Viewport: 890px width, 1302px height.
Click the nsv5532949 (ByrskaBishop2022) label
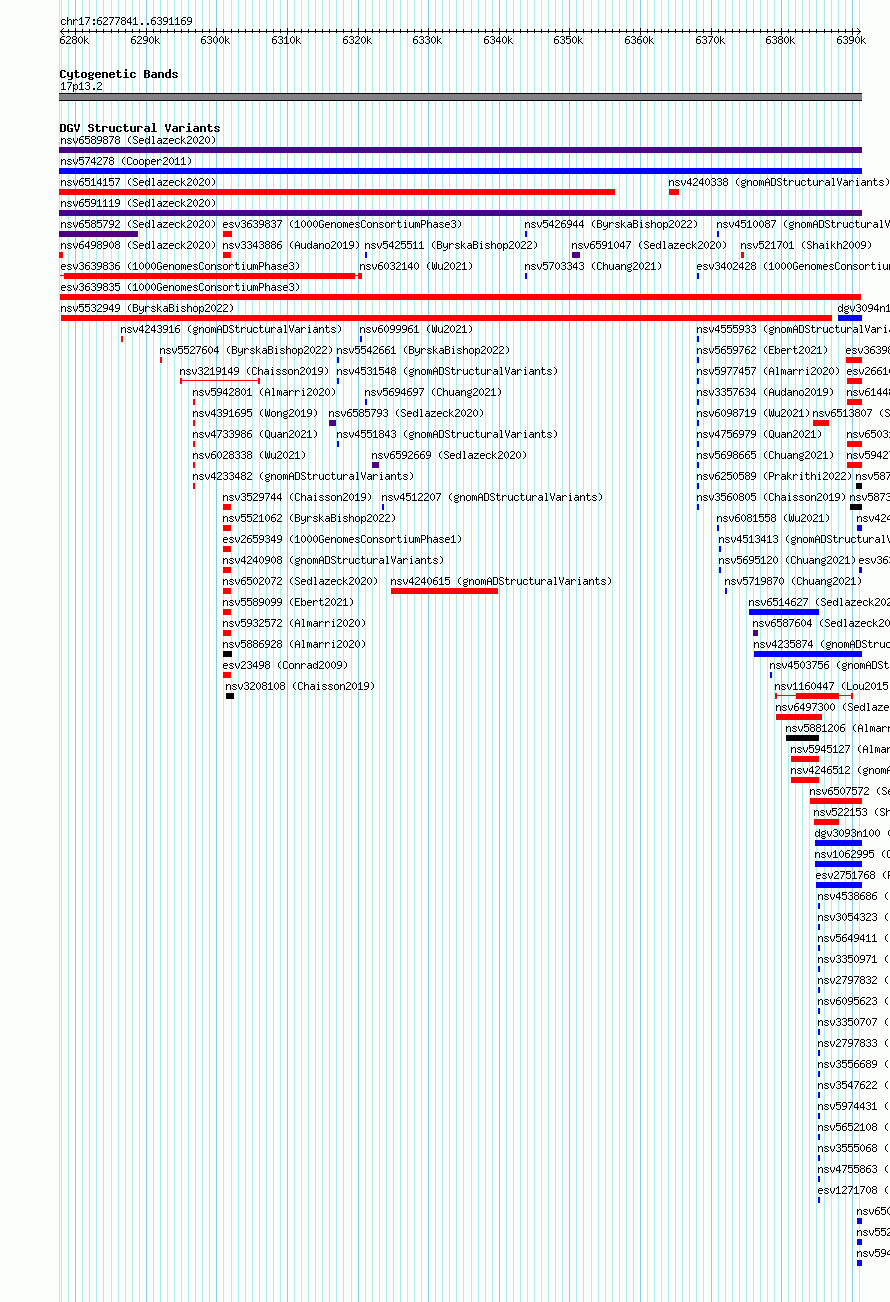(147, 308)
